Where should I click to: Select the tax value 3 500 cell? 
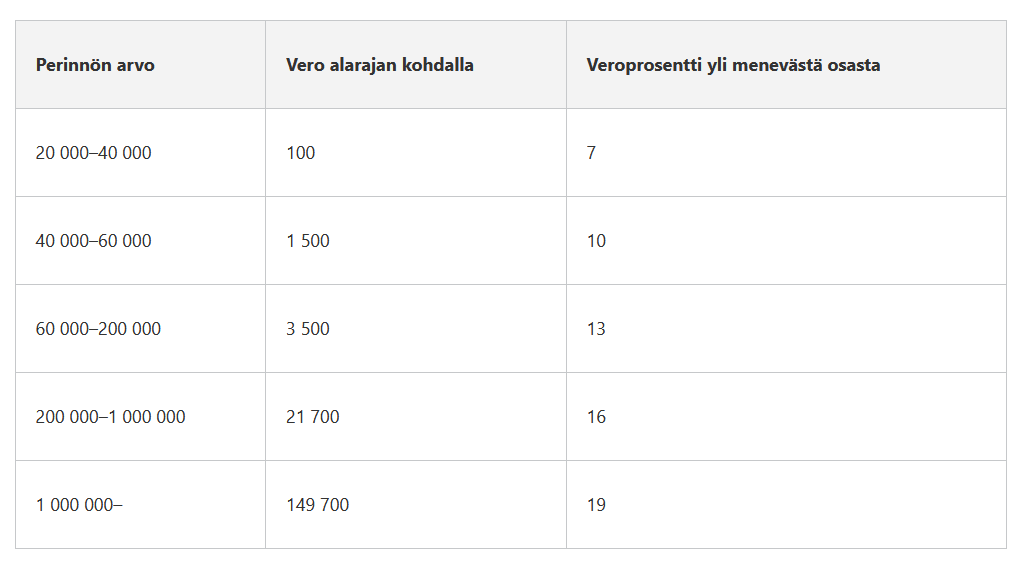[x=308, y=329]
